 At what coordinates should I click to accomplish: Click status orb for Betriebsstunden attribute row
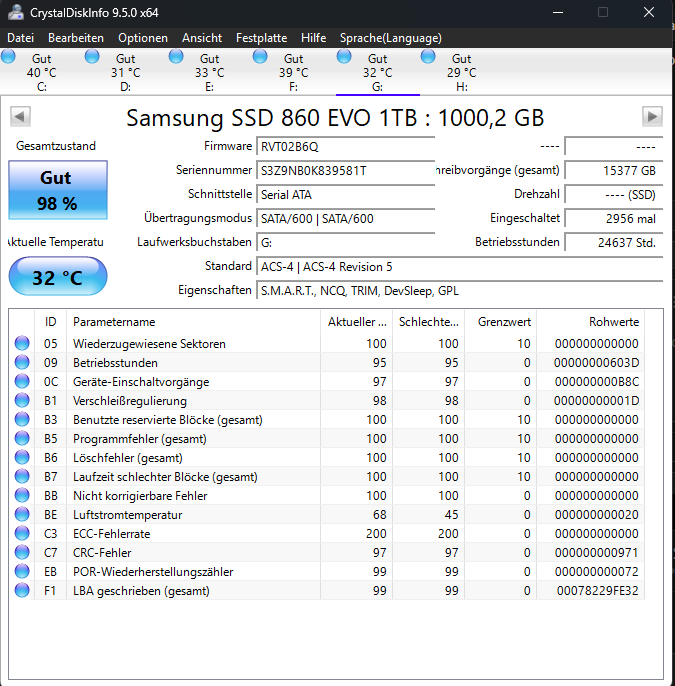tap(22, 362)
